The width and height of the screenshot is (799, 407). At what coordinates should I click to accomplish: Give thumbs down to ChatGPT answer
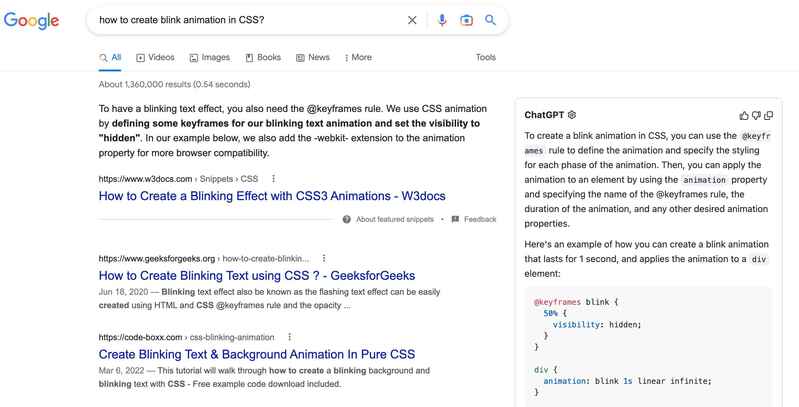pos(756,116)
